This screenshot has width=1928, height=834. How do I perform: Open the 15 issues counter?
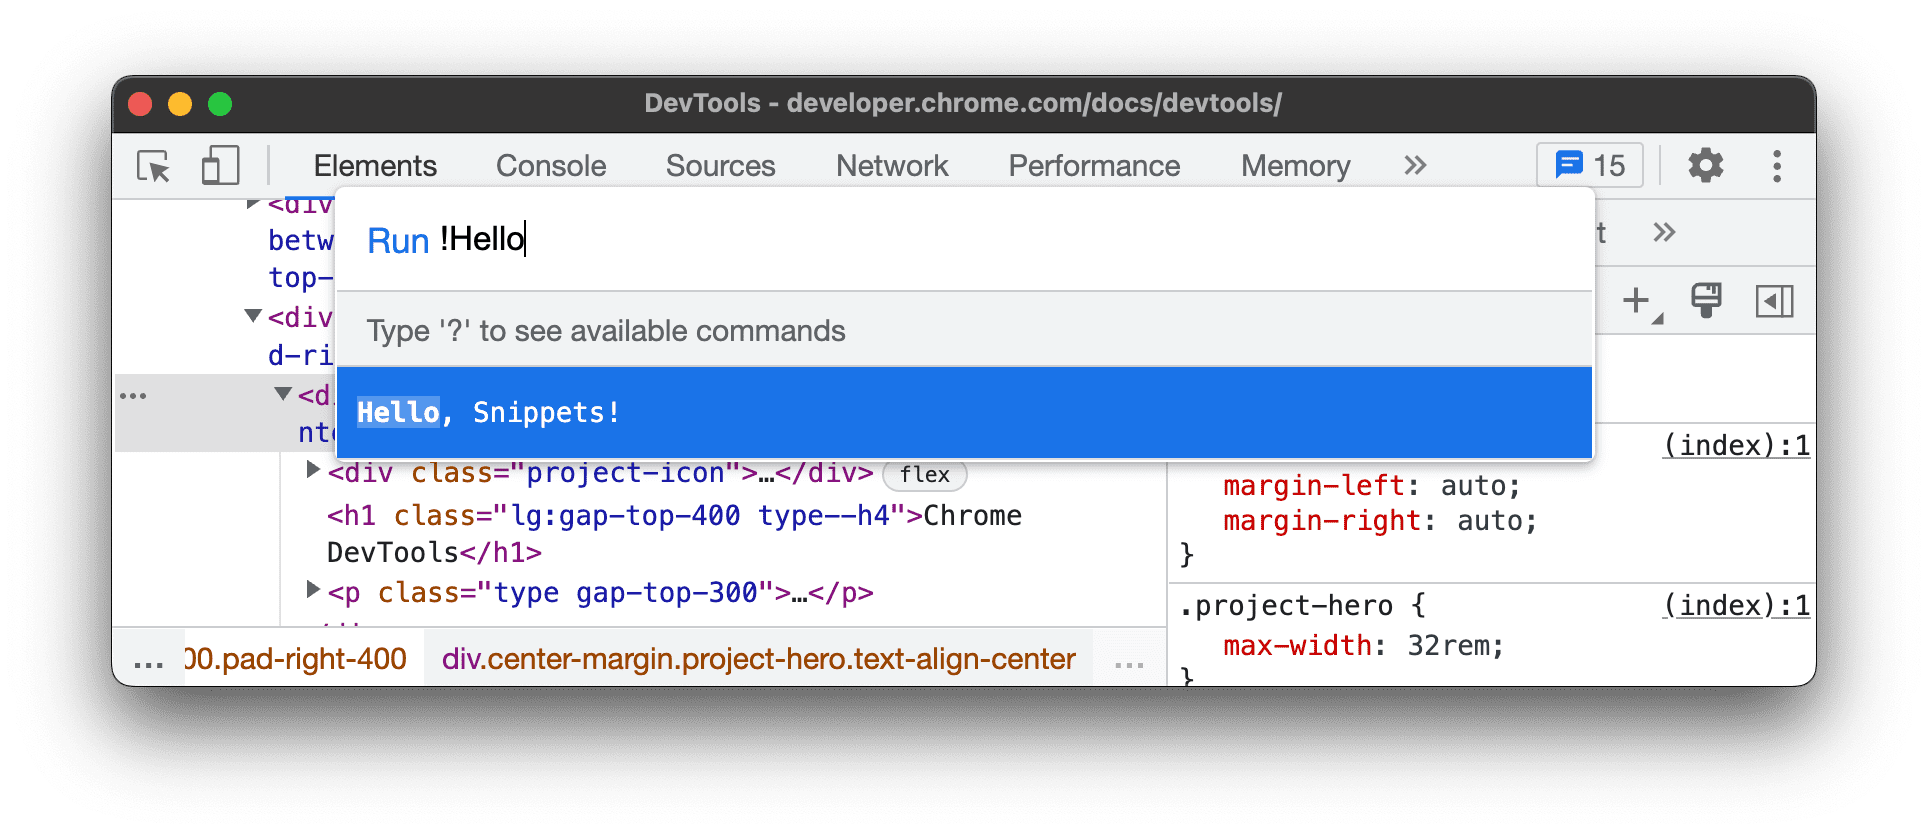1589,166
